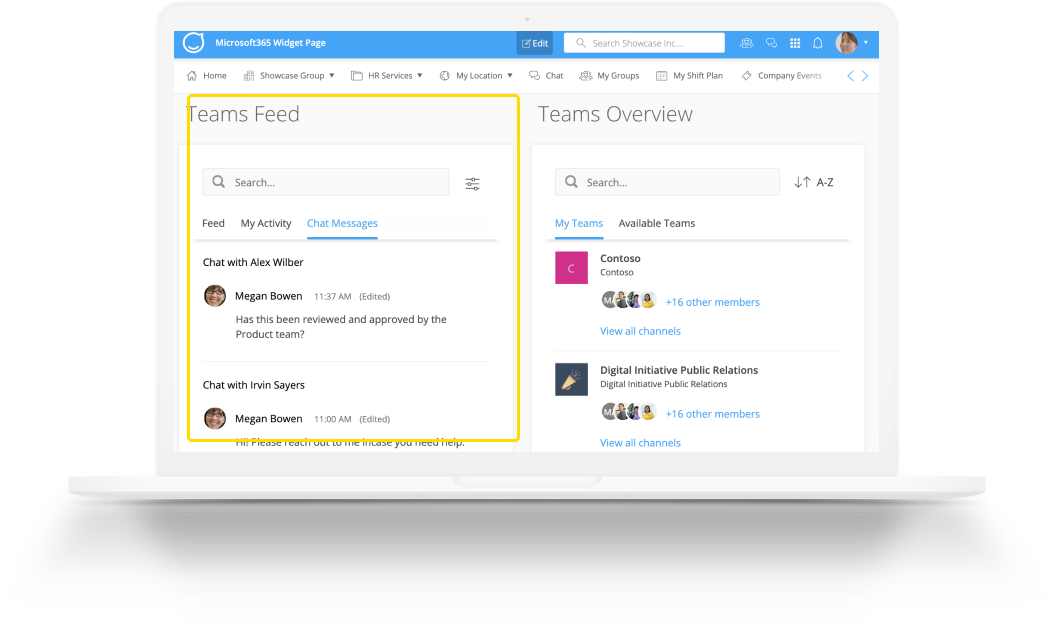This screenshot has height=634, width=1055.
Task: Select the My Activity tab
Action: [x=265, y=223]
